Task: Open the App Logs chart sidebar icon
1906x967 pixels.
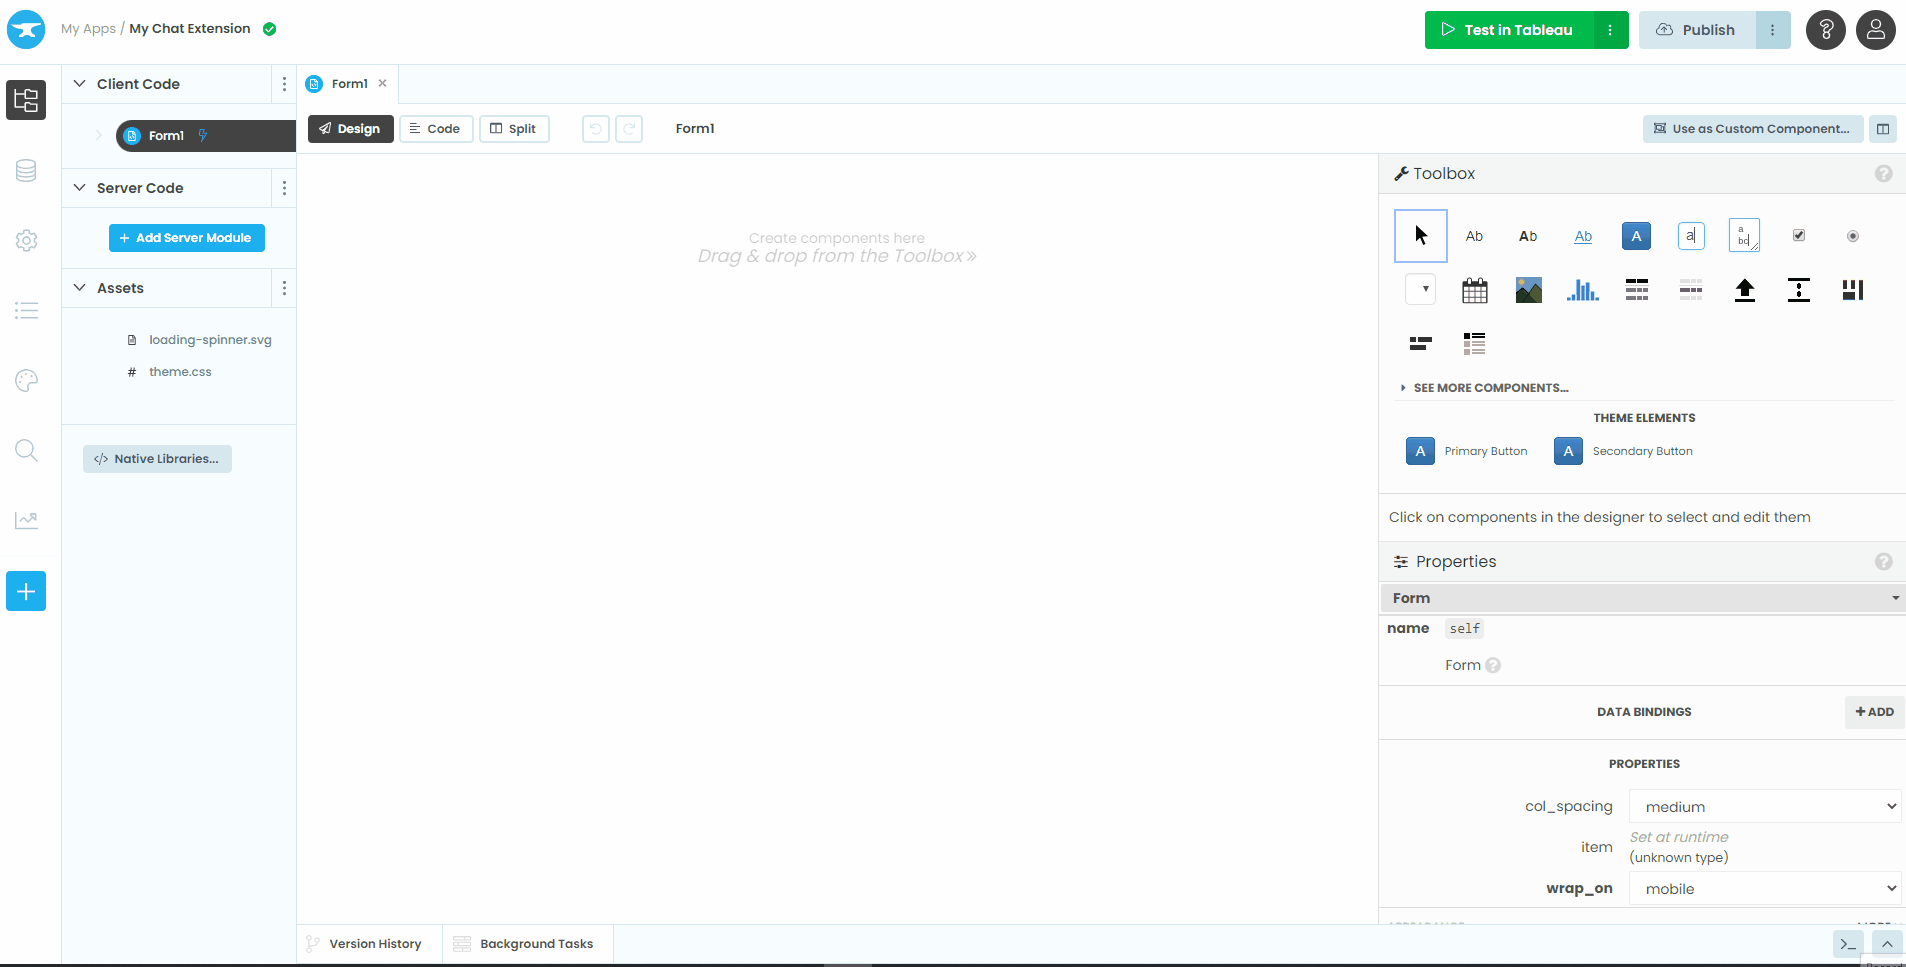Action: click(26, 520)
